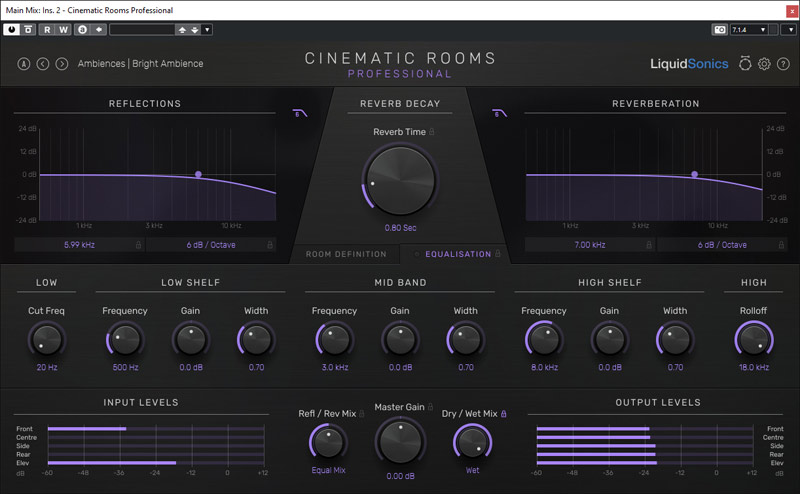This screenshot has width=800, height=494.
Task: Open the help question mark icon
Action: [x=783, y=64]
